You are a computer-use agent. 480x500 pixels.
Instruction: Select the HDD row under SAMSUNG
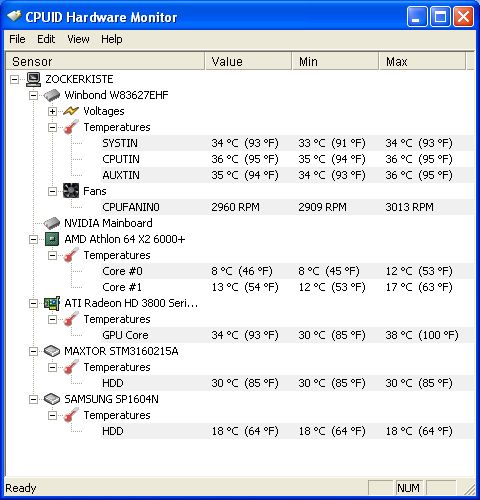(287, 431)
